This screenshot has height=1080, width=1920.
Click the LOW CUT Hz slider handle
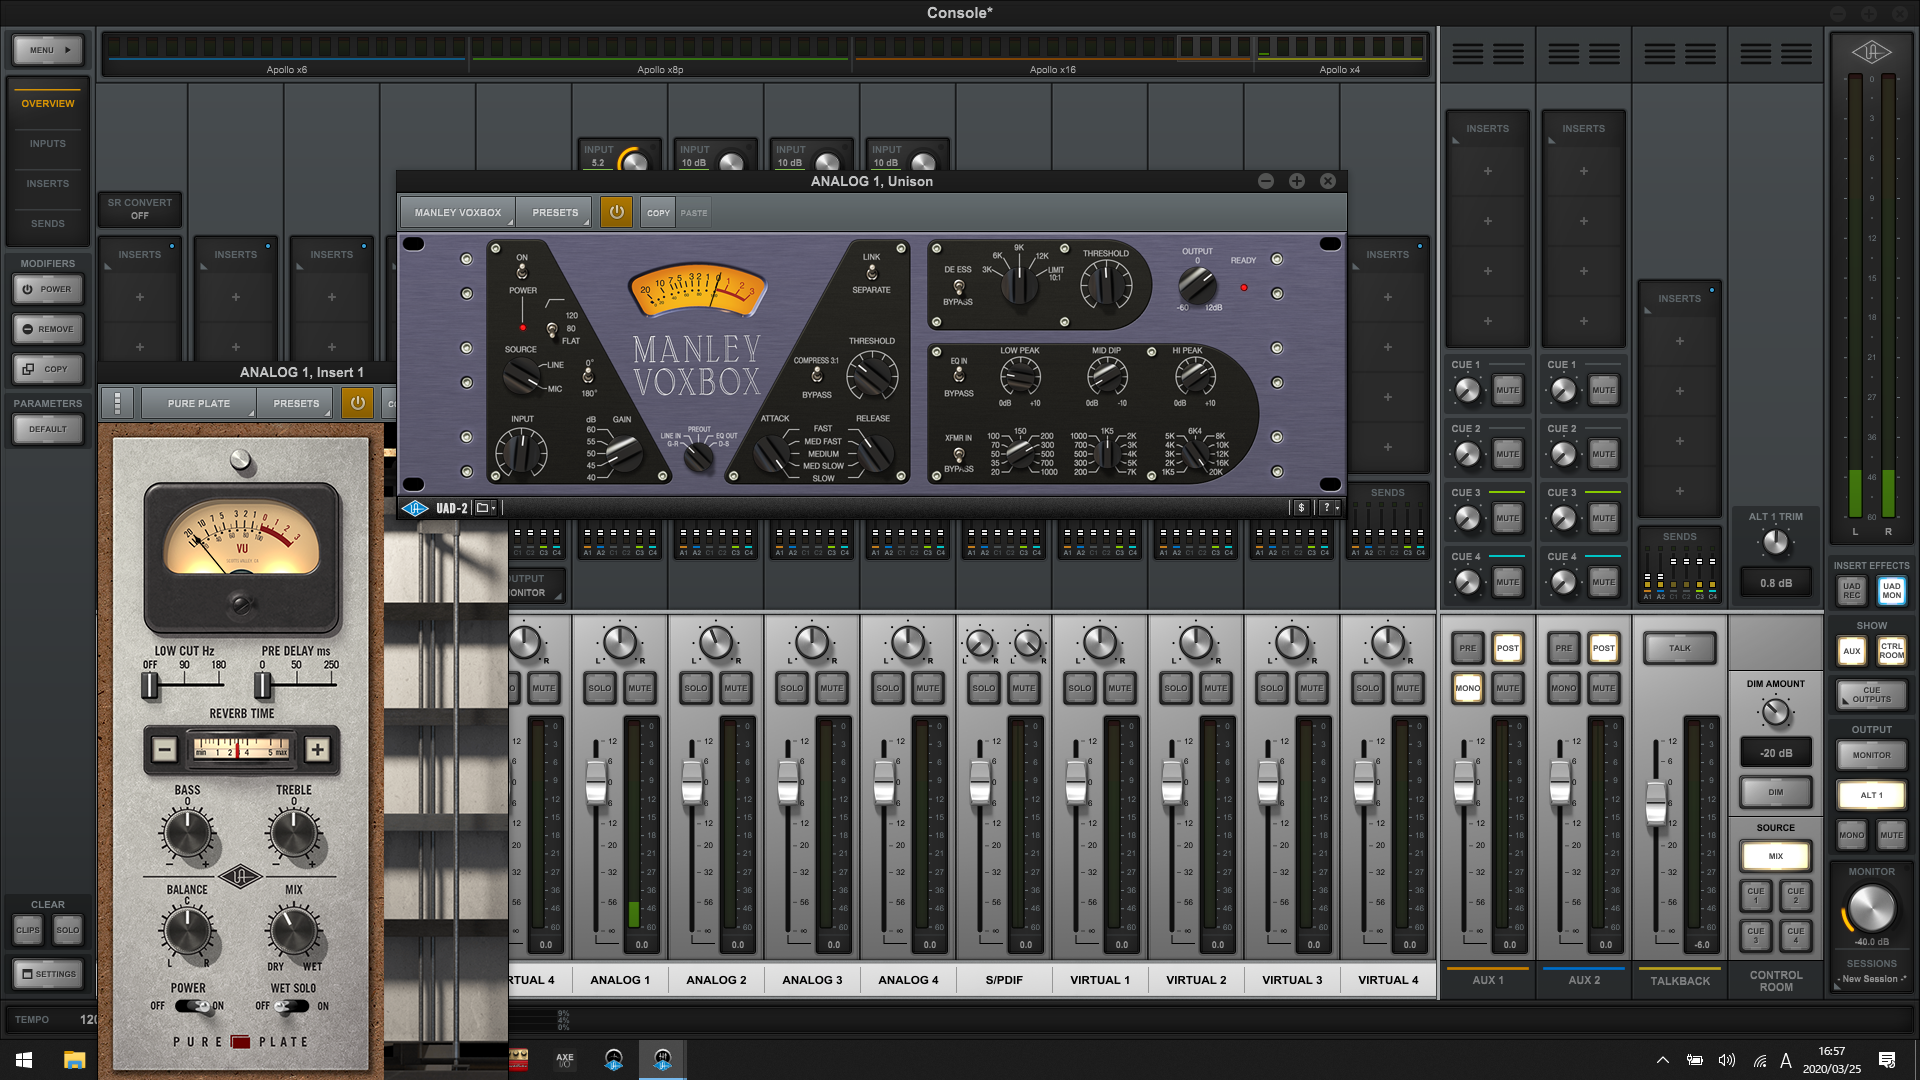(x=150, y=685)
